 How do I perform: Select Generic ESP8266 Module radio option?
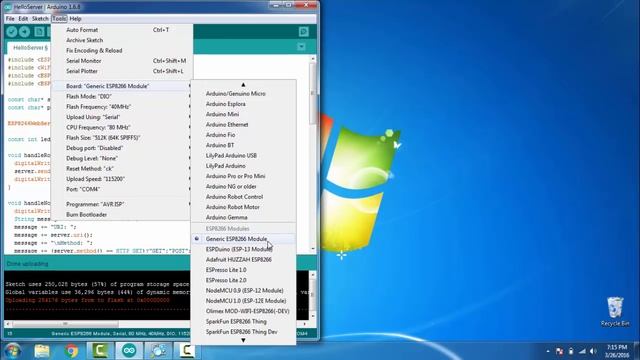pos(243,239)
